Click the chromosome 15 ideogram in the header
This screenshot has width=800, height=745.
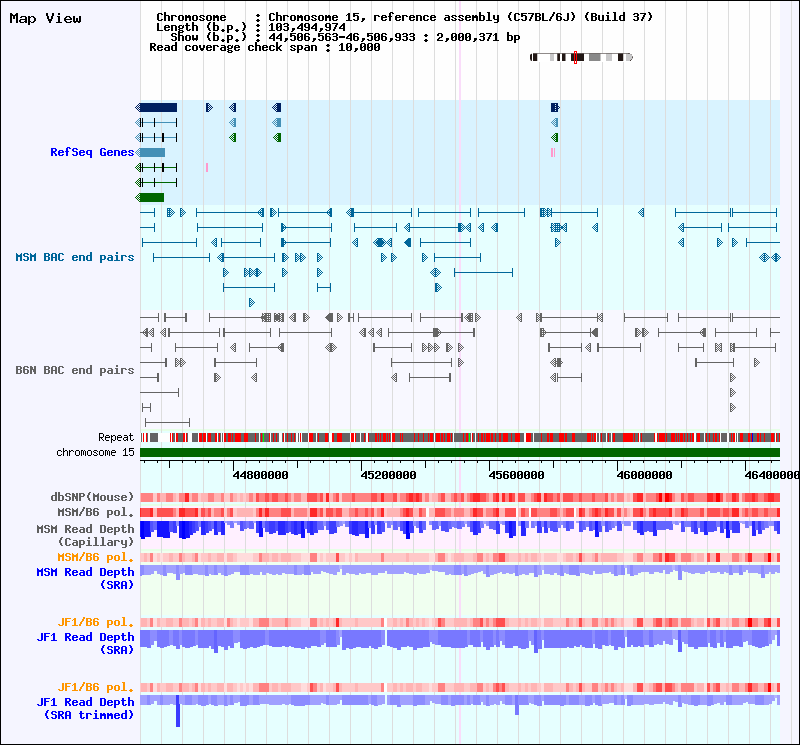pos(581,57)
